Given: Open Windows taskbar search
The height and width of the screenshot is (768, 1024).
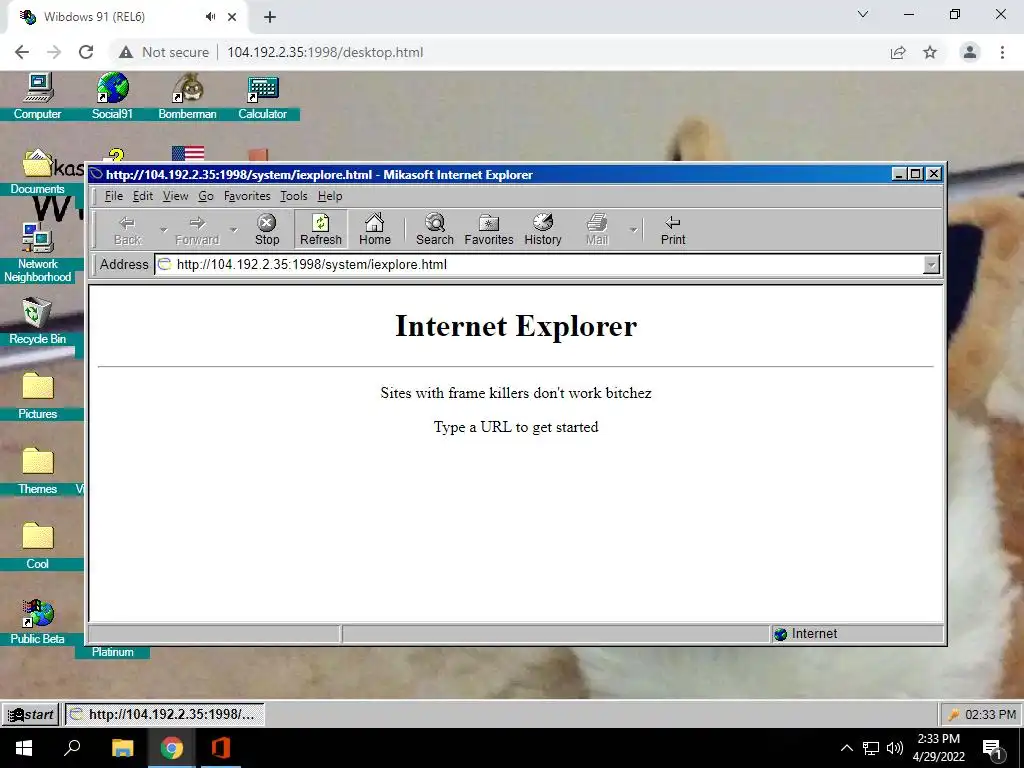Looking at the screenshot, I should (x=72, y=748).
